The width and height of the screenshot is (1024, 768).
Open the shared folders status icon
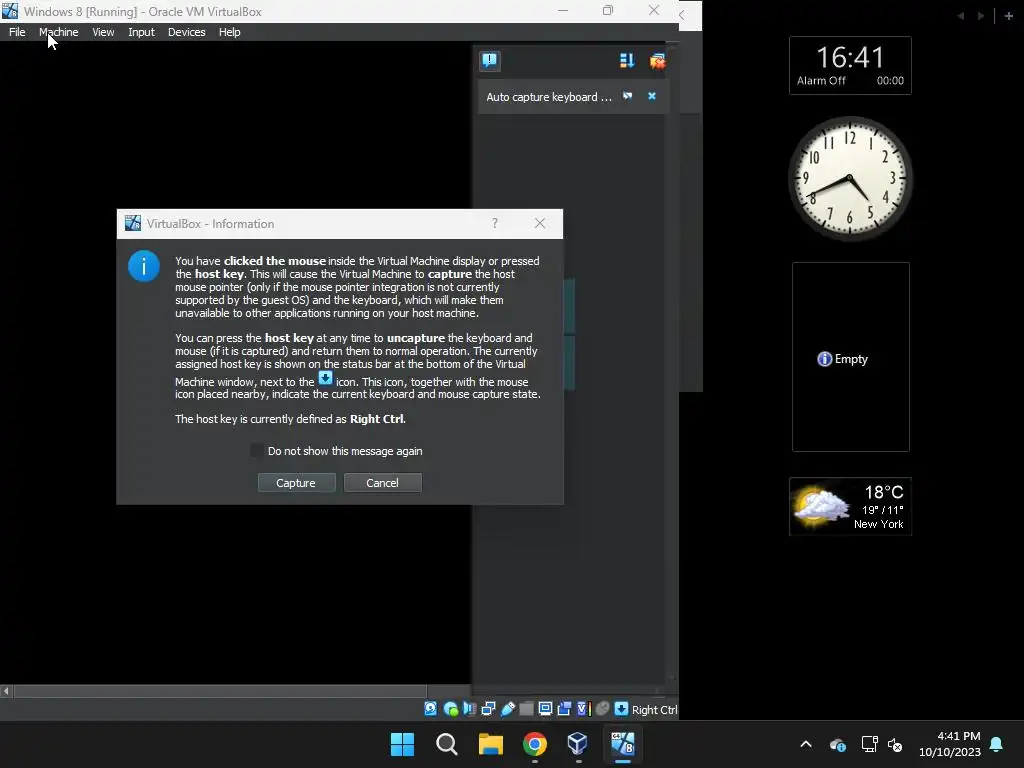click(526, 709)
